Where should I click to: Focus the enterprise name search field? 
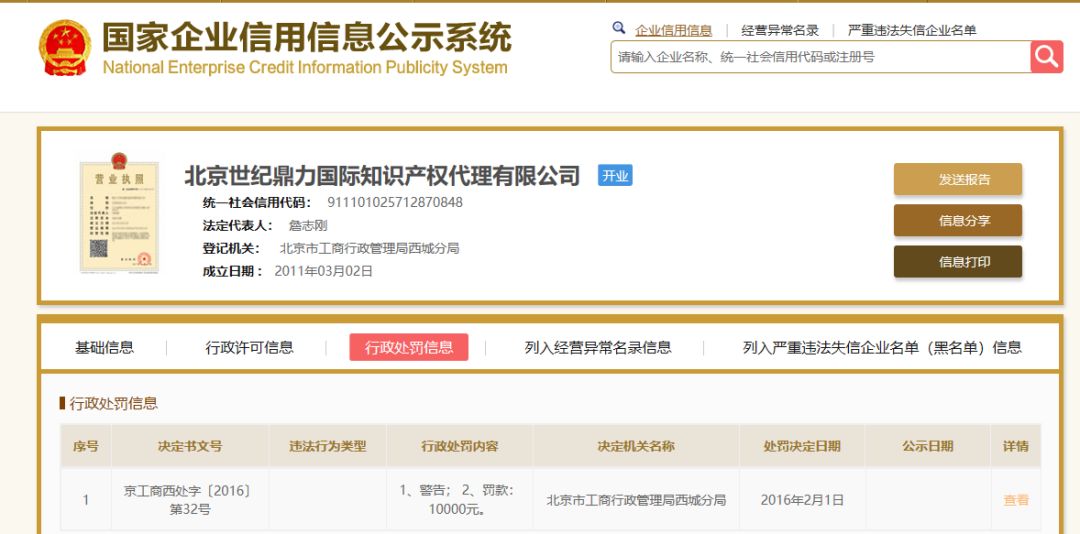(820, 57)
